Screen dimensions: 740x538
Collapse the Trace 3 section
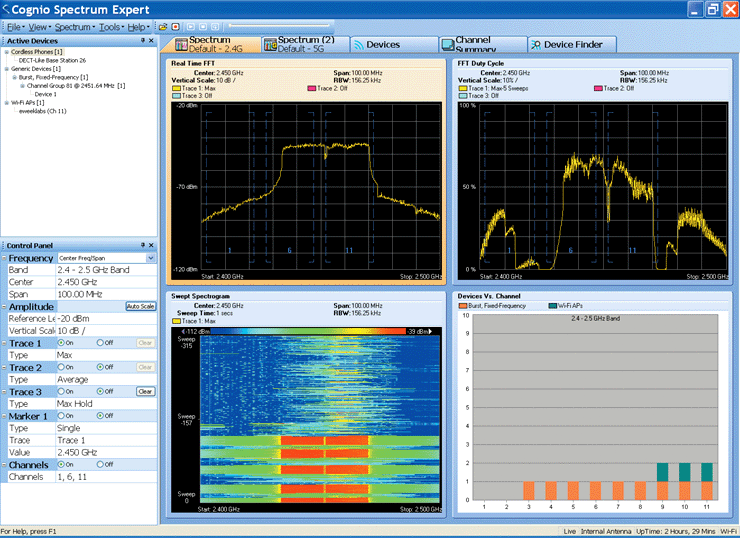click(x=4, y=392)
